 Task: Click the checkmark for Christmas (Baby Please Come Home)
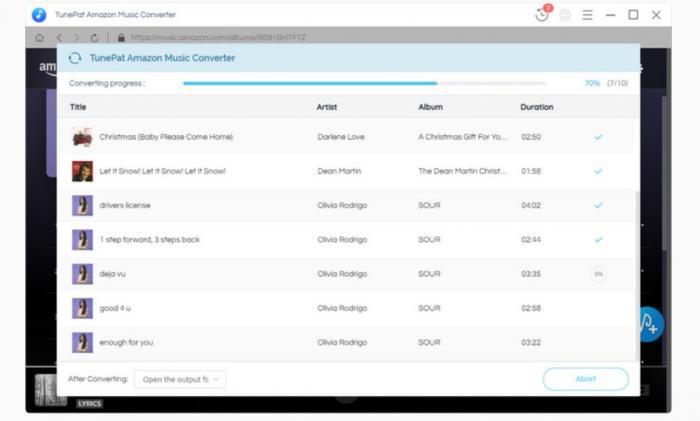click(598, 137)
